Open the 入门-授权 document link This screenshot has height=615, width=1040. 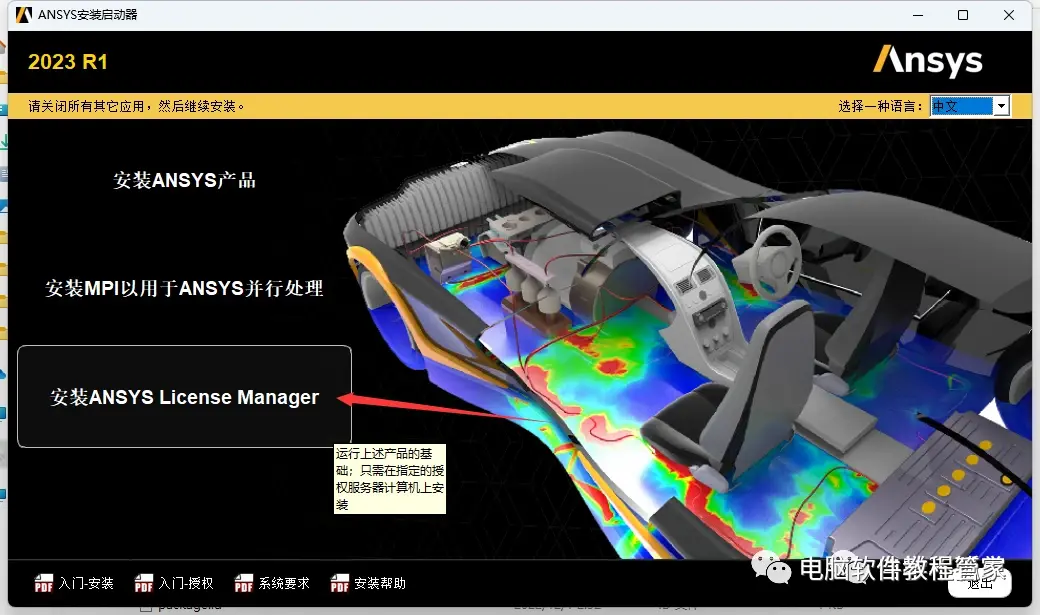(186, 583)
